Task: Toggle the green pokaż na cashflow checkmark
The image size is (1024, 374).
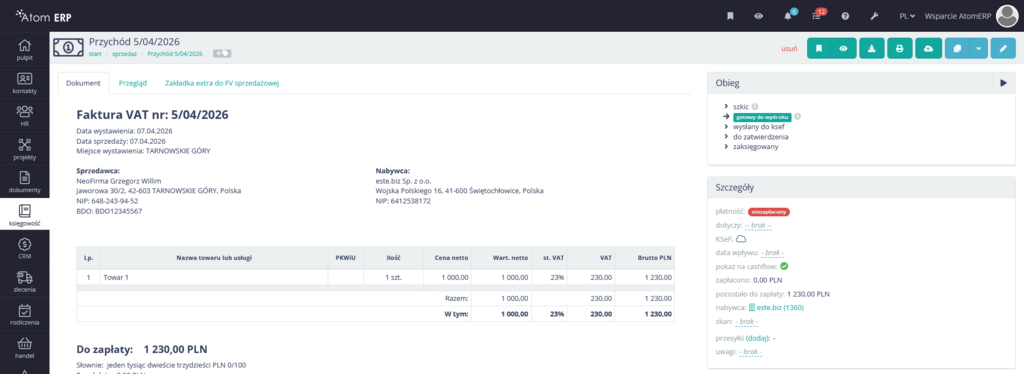Action: tap(784, 266)
